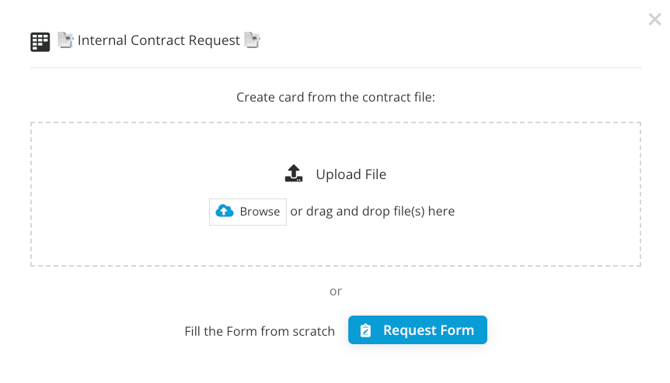Image resolution: width=670 pixels, height=383 pixels.
Task: Open the Request Form
Action: click(x=417, y=330)
